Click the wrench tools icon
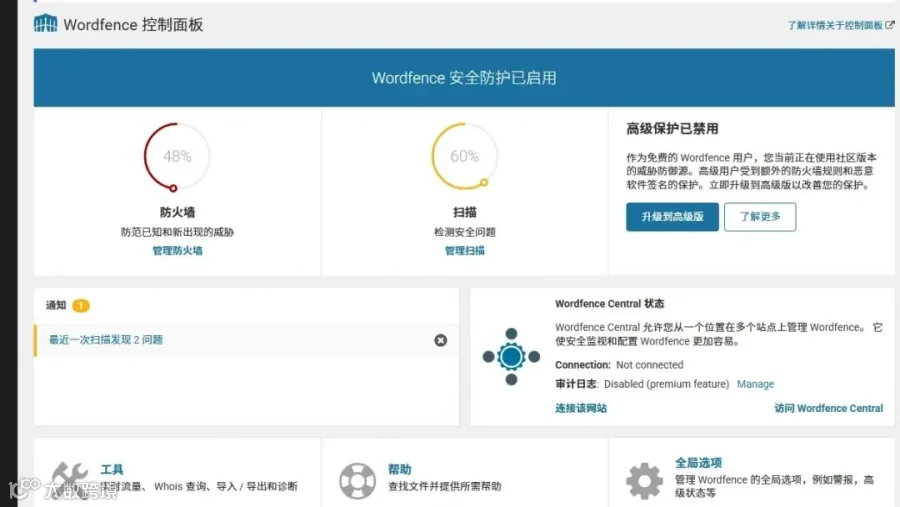The image size is (900, 507). (70, 480)
